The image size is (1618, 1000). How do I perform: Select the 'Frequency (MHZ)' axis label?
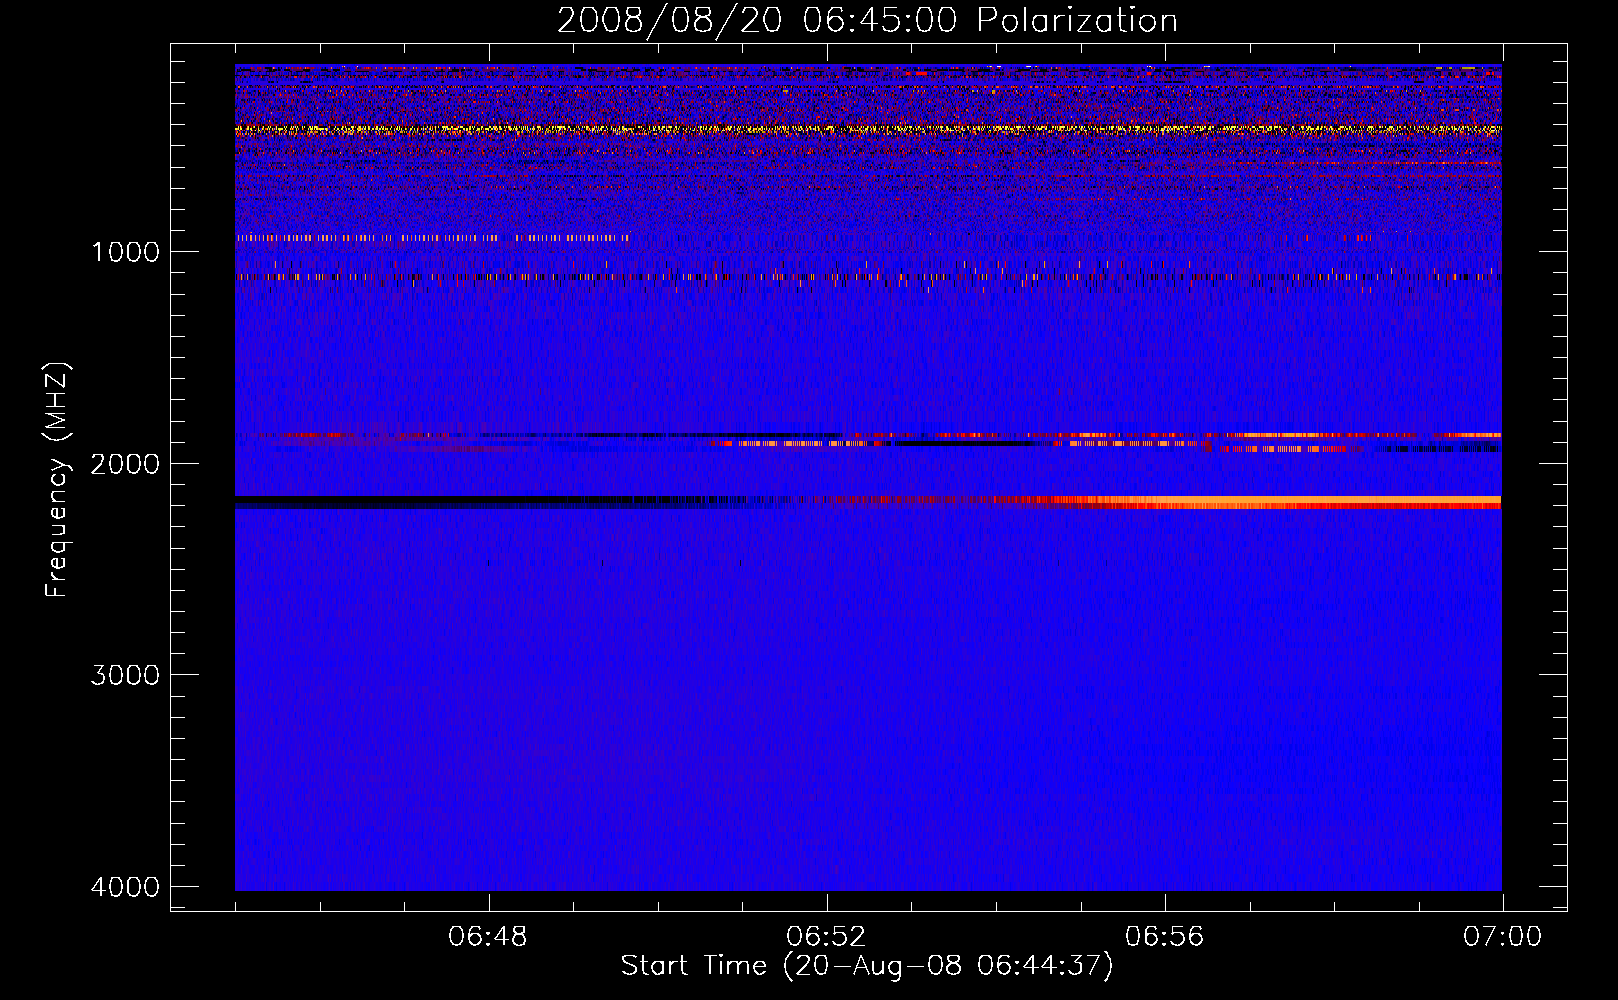58,480
